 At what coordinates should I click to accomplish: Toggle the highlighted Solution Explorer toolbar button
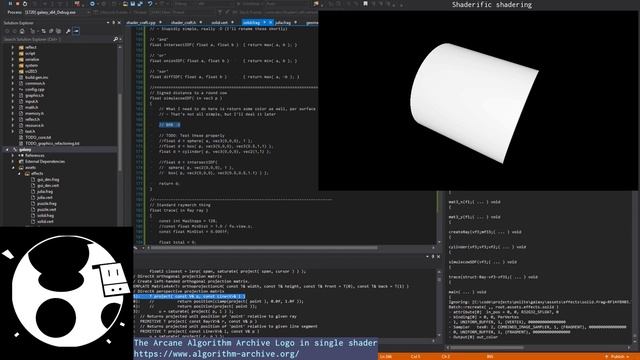(76, 31)
